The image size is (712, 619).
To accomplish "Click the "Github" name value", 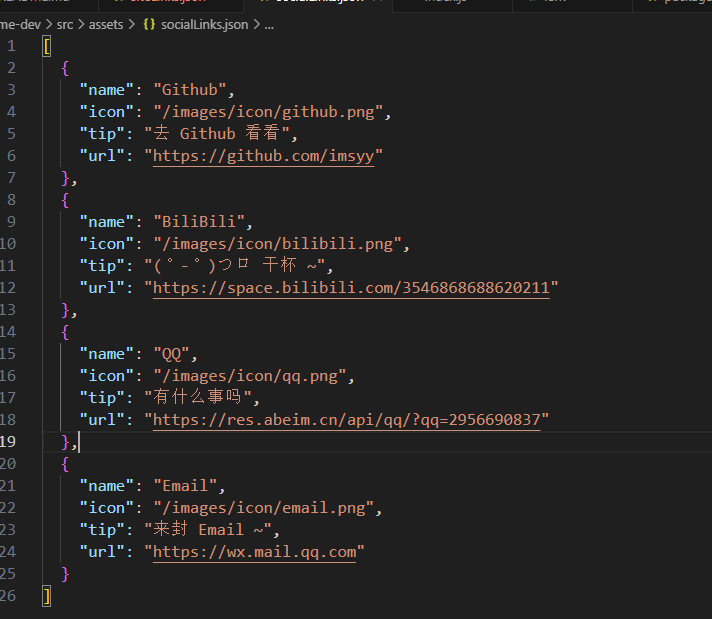I will click(x=190, y=90).
